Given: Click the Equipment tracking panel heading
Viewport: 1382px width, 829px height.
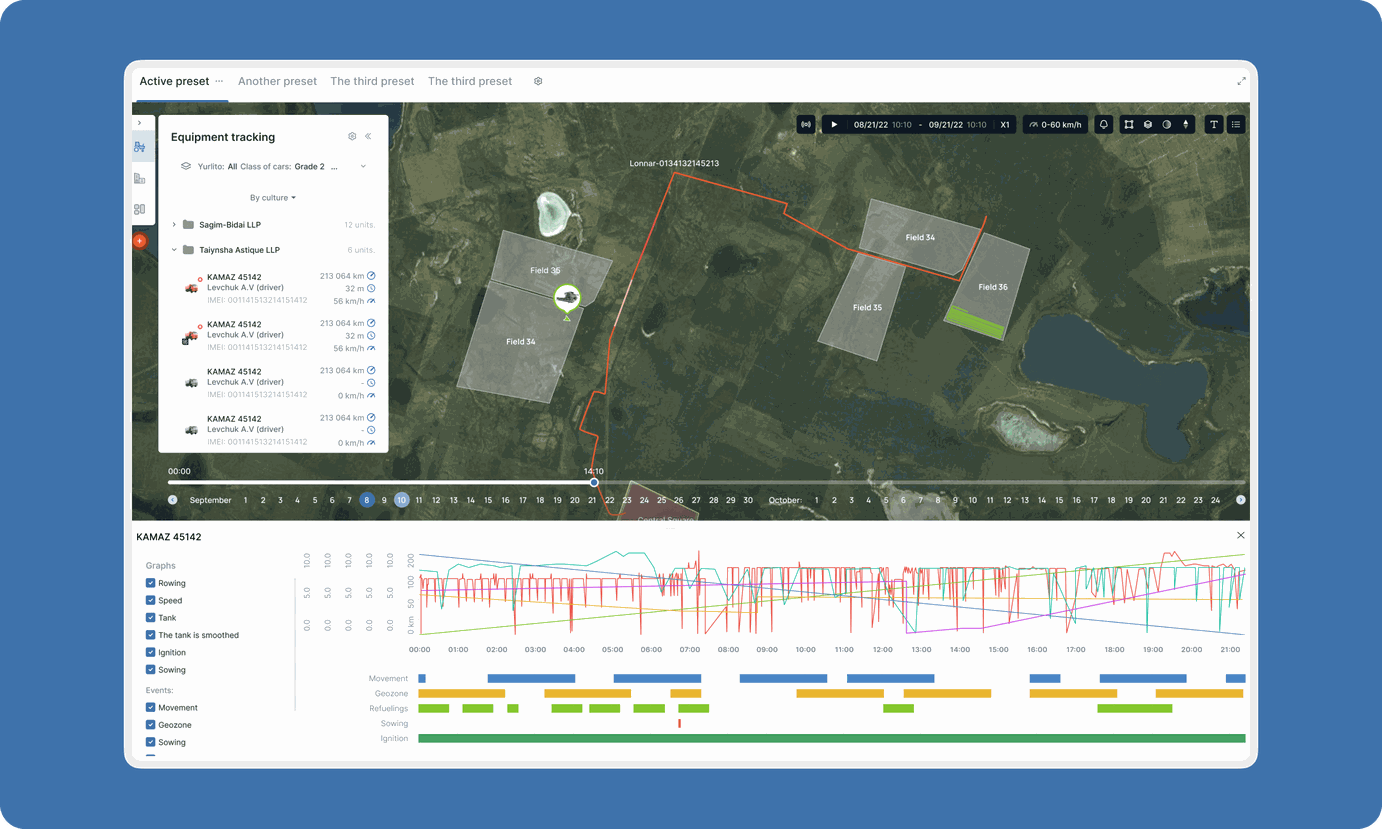Looking at the screenshot, I should pyautogui.click(x=223, y=137).
